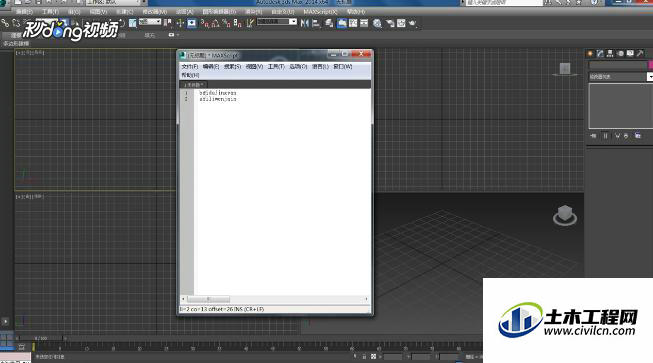Click left arrow of editor horizontal scrollbar
Image resolution: width=653 pixels, height=363 pixels.
183,299
